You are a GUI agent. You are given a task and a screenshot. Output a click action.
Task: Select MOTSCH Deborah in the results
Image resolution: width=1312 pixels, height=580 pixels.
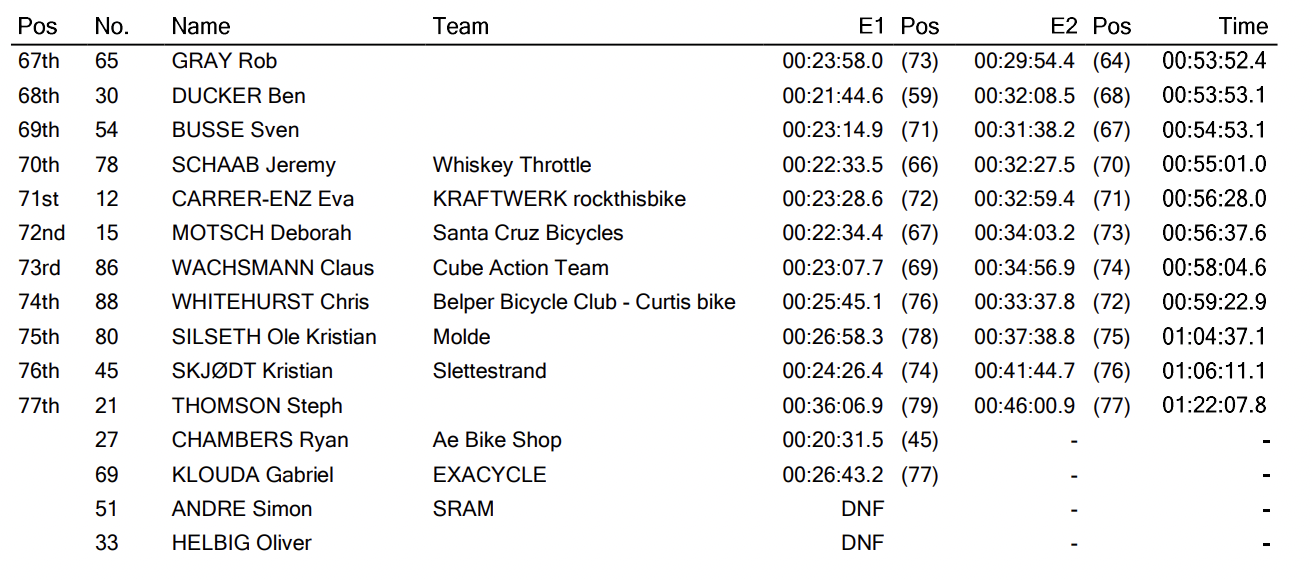[262, 233]
